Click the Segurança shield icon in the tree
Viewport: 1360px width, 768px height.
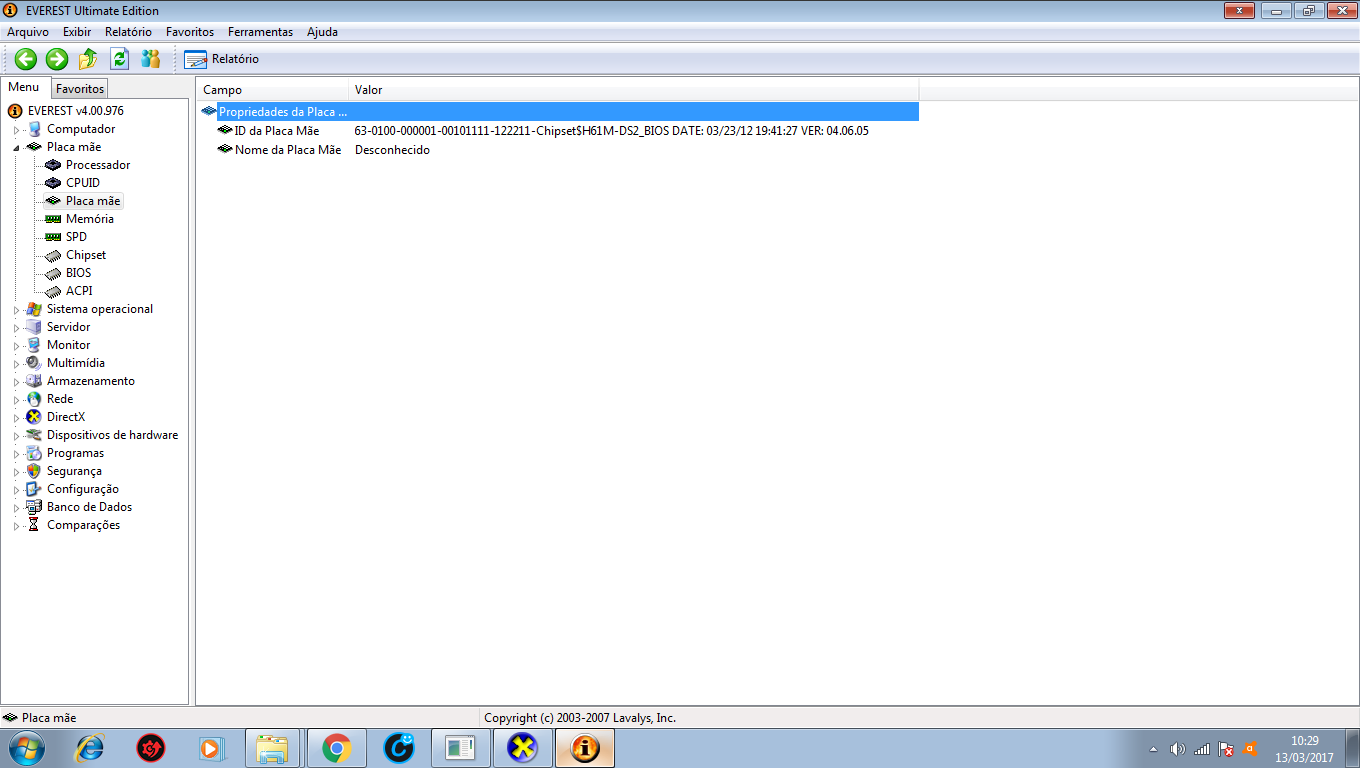coord(34,471)
